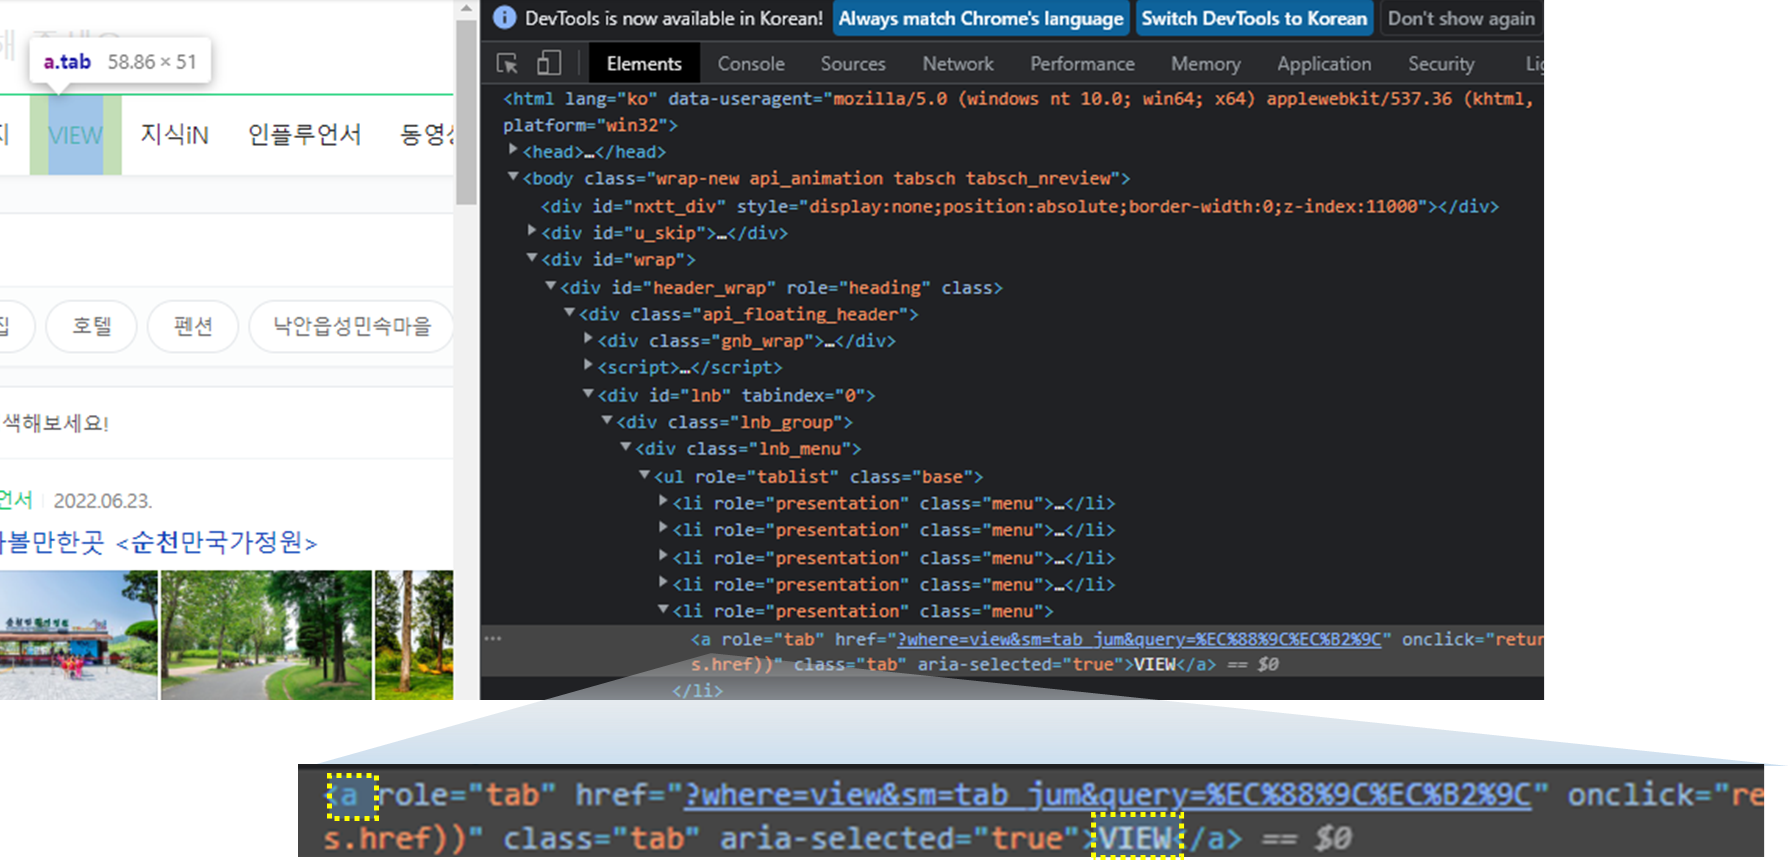Open the Sources tab
Viewport: 1790px width, 860px height.
[x=853, y=64]
